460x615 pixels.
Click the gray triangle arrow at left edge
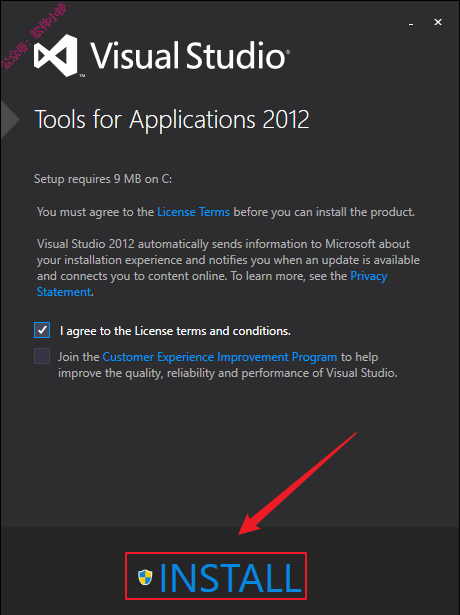[10, 120]
